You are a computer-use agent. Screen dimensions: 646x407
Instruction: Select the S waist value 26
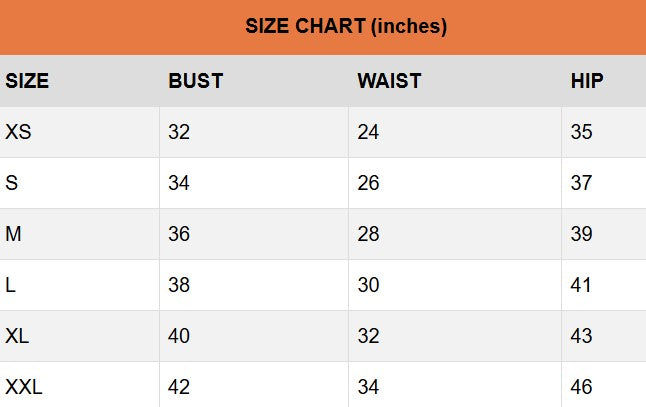pyautogui.click(x=368, y=183)
